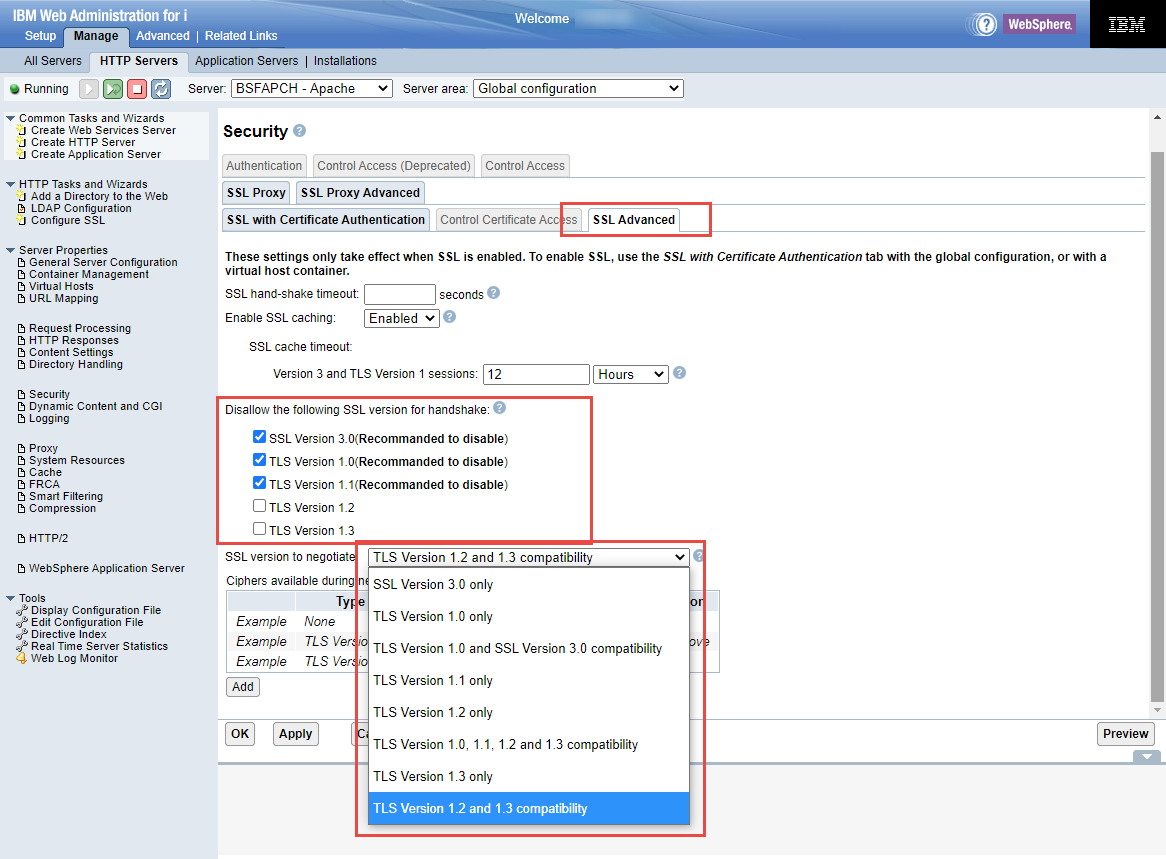Enable the TLS Version 1.2 checkbox
This screenshot has width=1166, height=859.
[259, 506]
